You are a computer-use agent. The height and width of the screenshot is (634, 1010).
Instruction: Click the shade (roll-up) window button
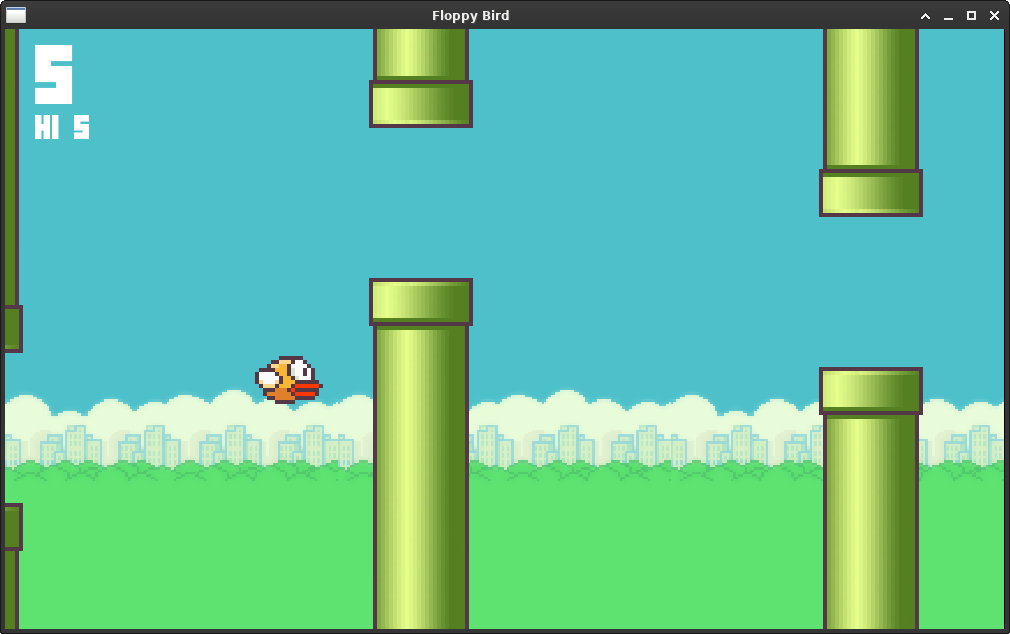click(925, 15)
